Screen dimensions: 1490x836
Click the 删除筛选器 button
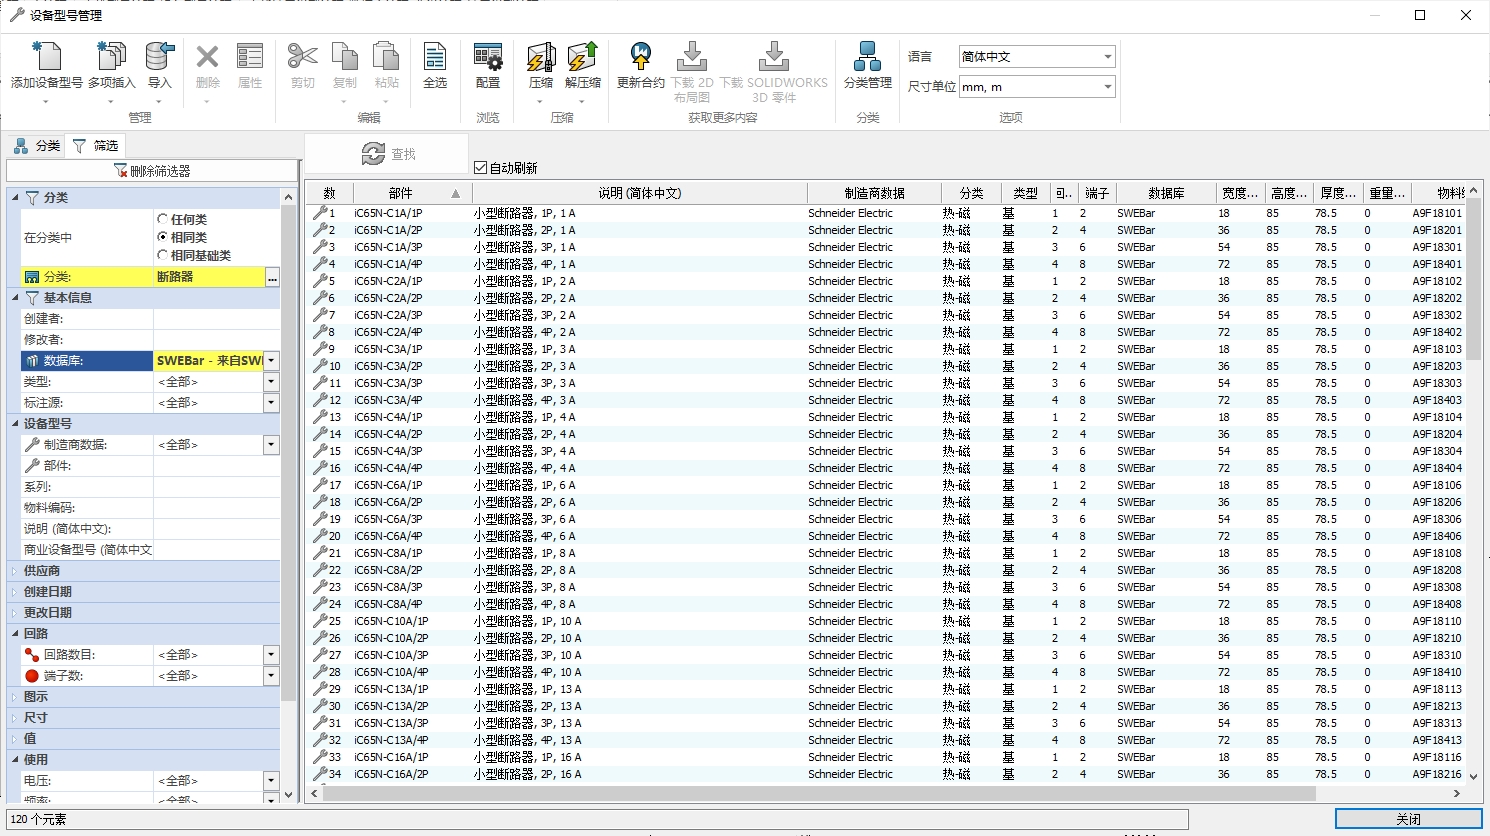pos(152,171)
